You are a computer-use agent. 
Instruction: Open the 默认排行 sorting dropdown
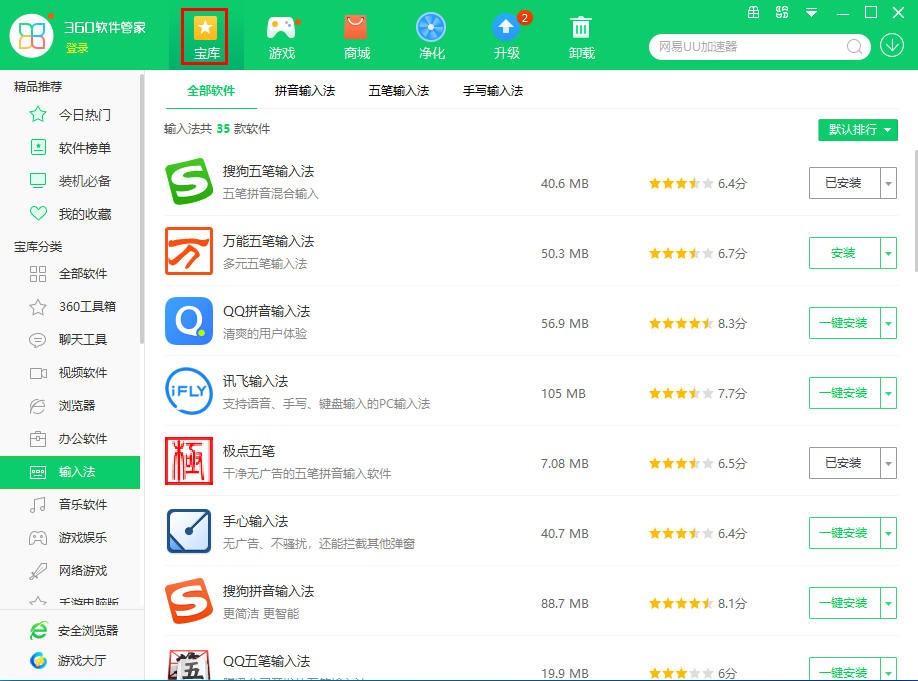(x=857, y=130)
